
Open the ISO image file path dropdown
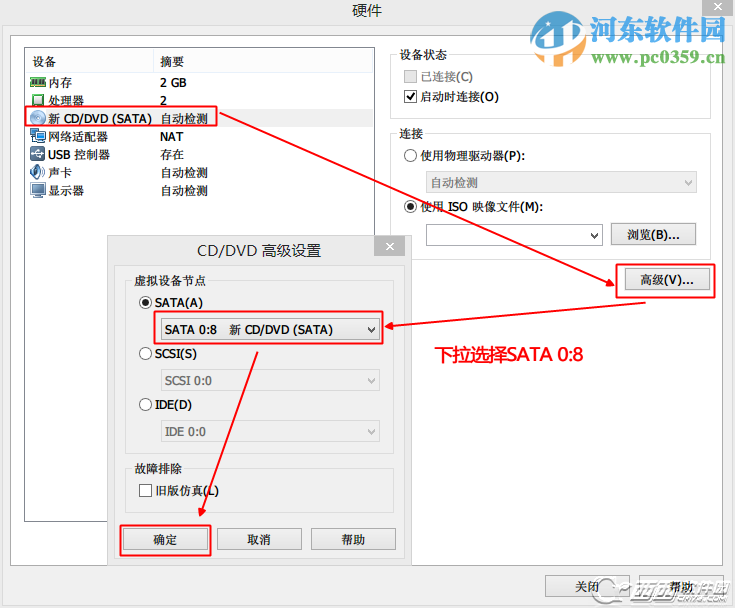pos(514,234)
